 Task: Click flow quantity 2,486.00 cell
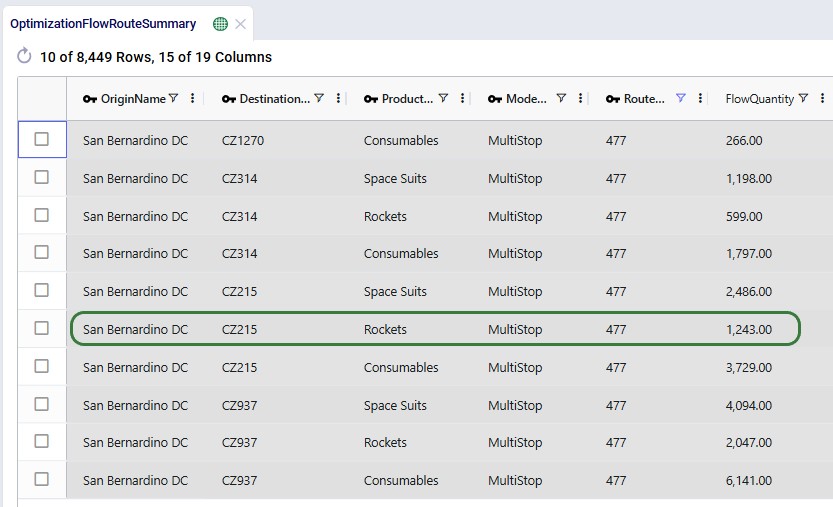pos(749,292)
